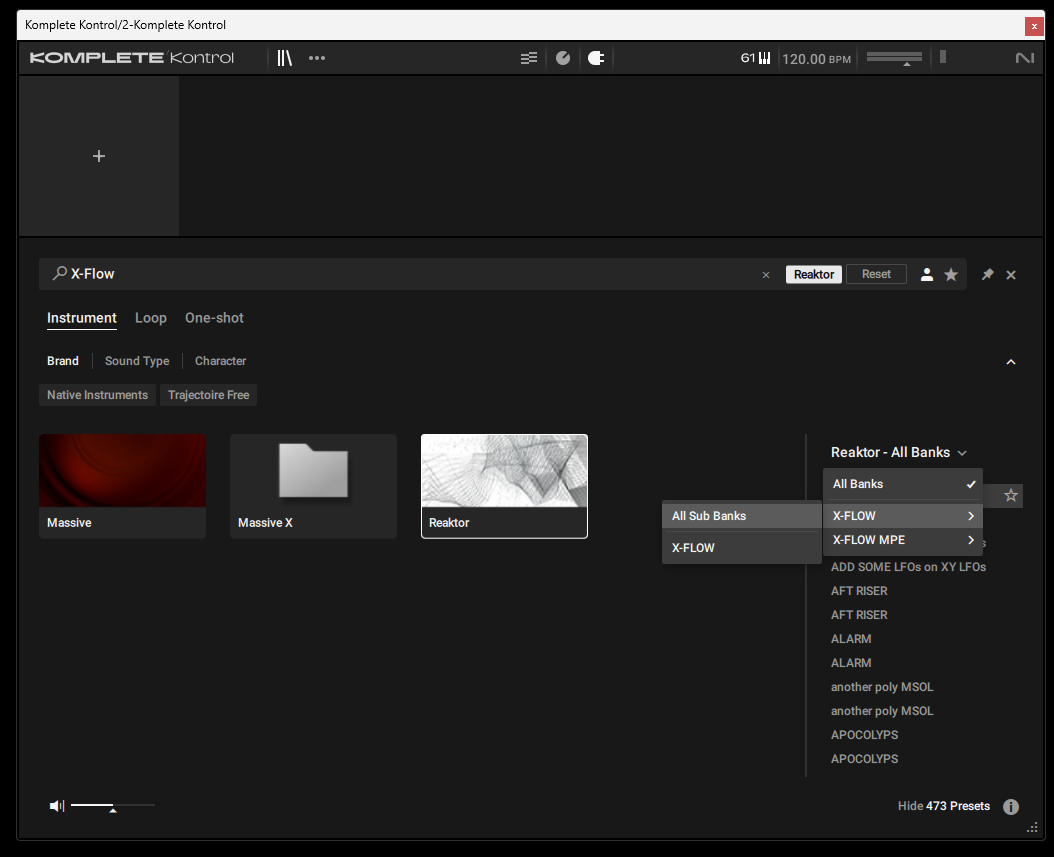Screen dimensions: 1054x857
Task: Remove the Reaktor filter tag
Action: pos(813,274)
